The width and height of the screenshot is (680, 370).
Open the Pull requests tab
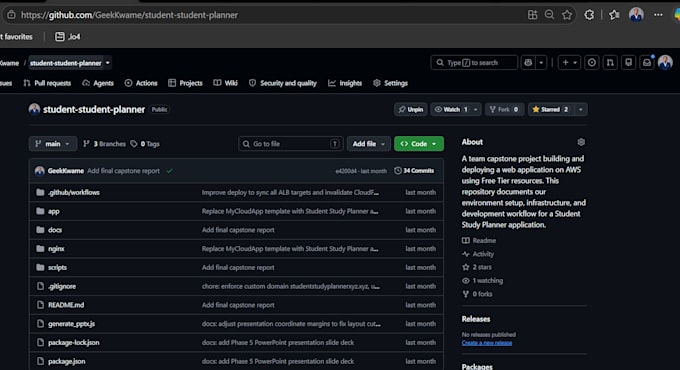point(47,83)
